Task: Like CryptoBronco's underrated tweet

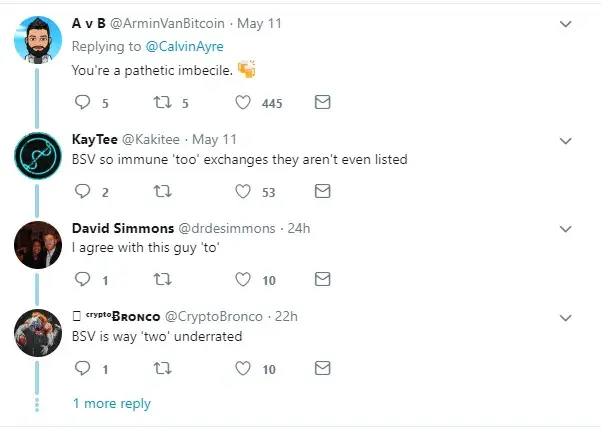Action: click(x=242, y=369)
